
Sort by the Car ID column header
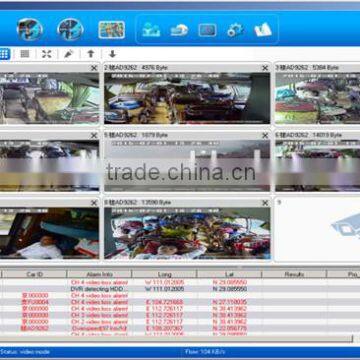[x=35, y=274]
